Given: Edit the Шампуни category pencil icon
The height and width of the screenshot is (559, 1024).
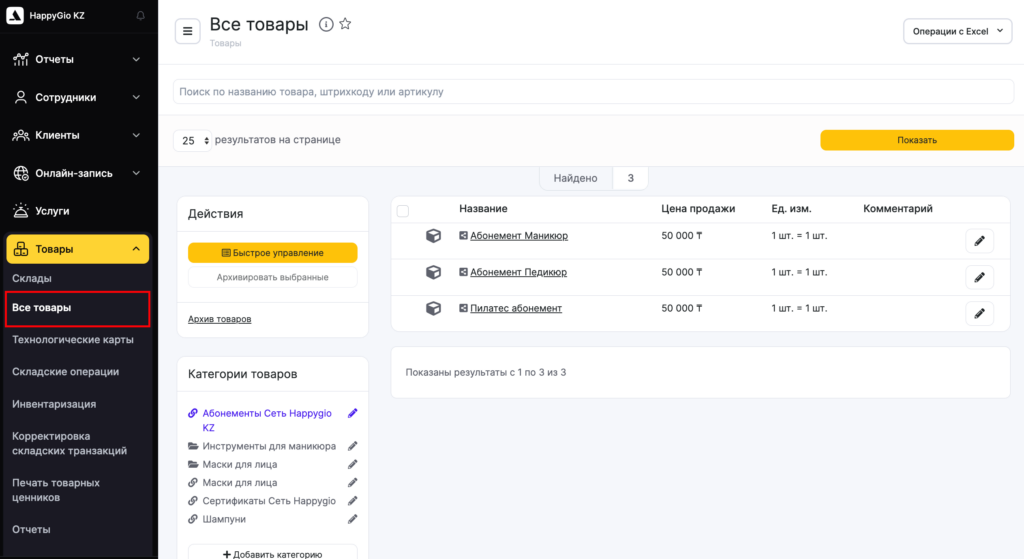Looking at the screenshot, I should (x=352, y=519).
